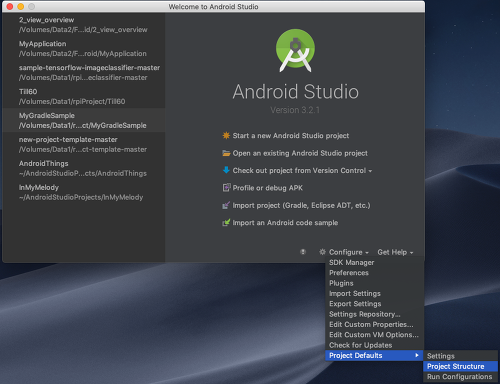Open recent project new-project-template-master

(84, 144)
